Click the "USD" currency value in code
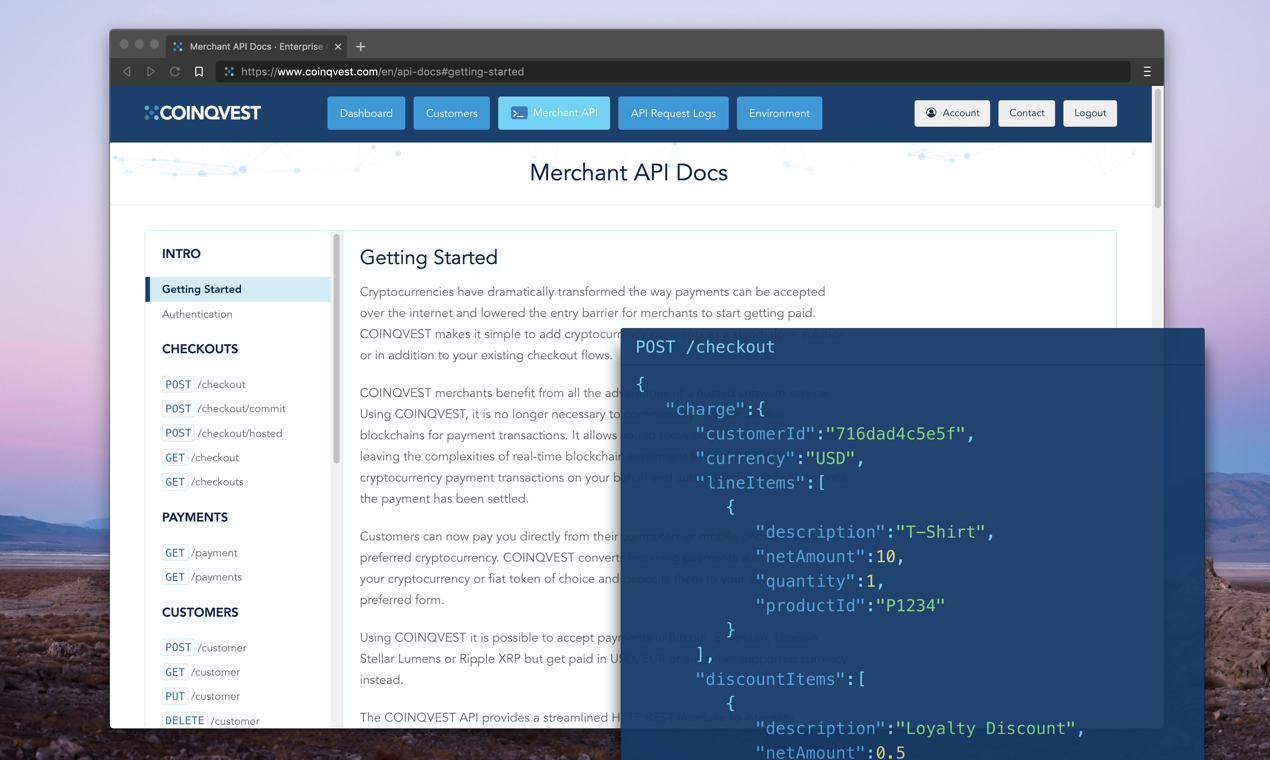 tap(830, 458)
